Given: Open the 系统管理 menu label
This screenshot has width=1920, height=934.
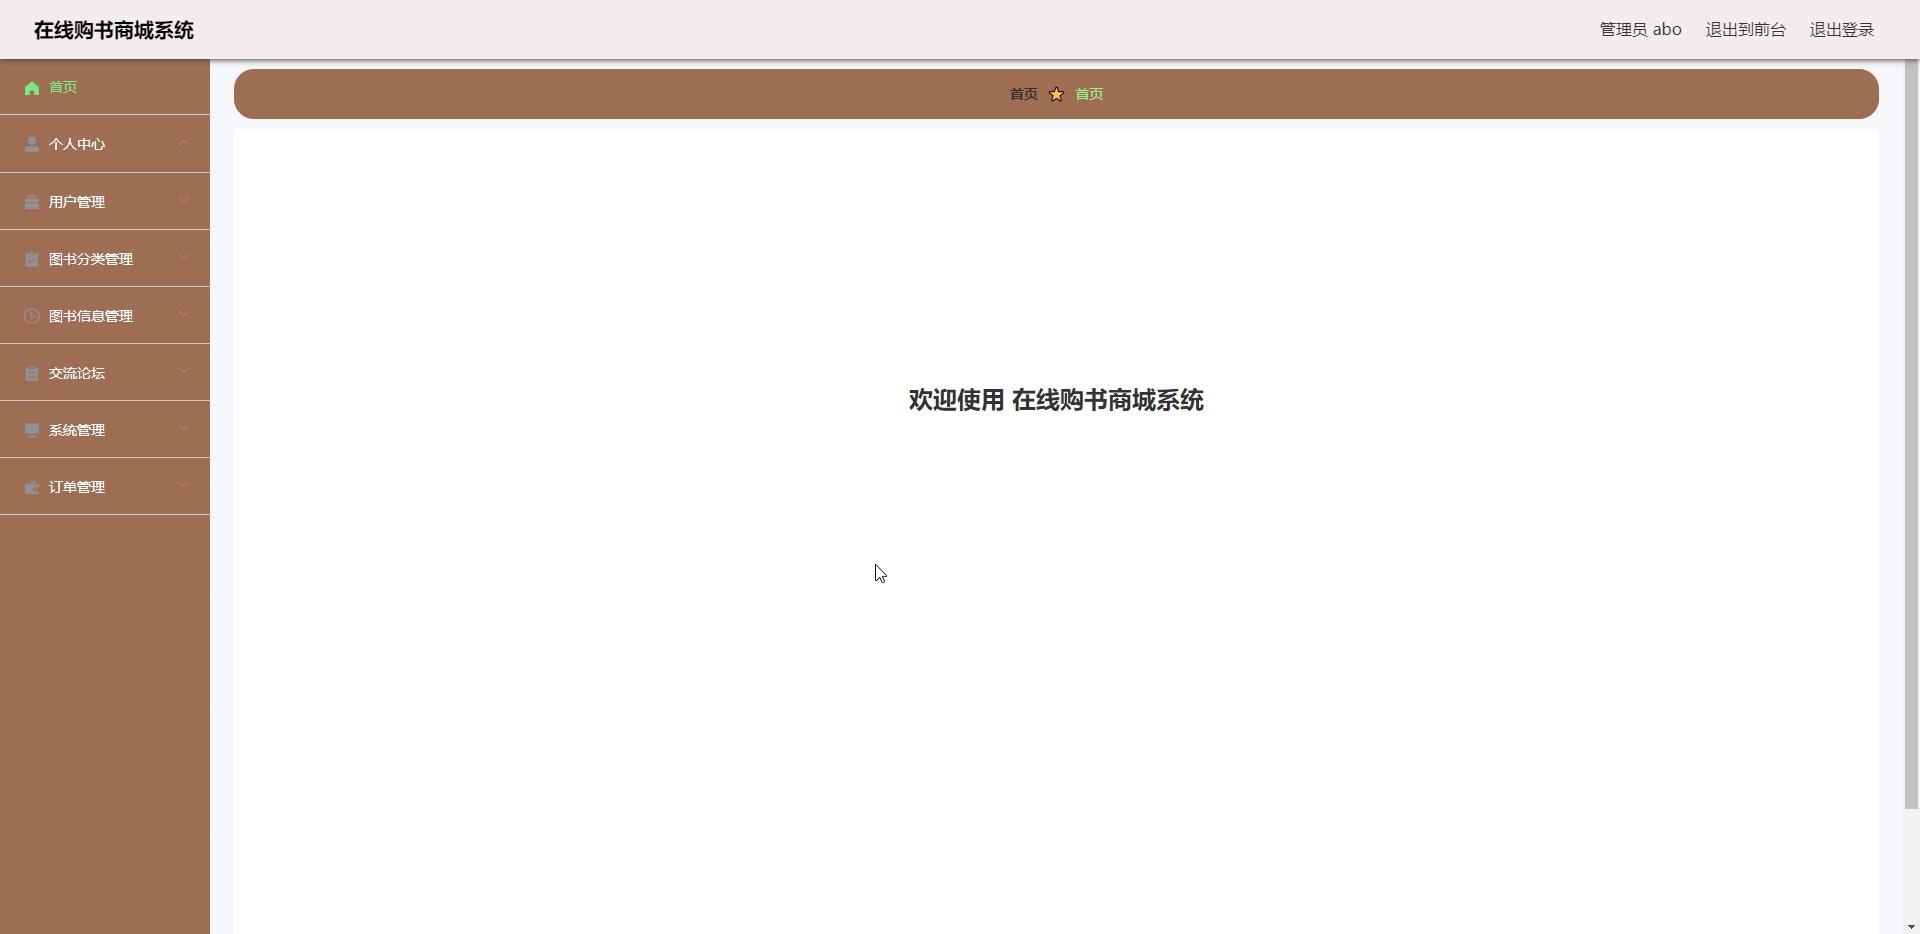Looking at the screenshot, I should click(x=77, y=430).
